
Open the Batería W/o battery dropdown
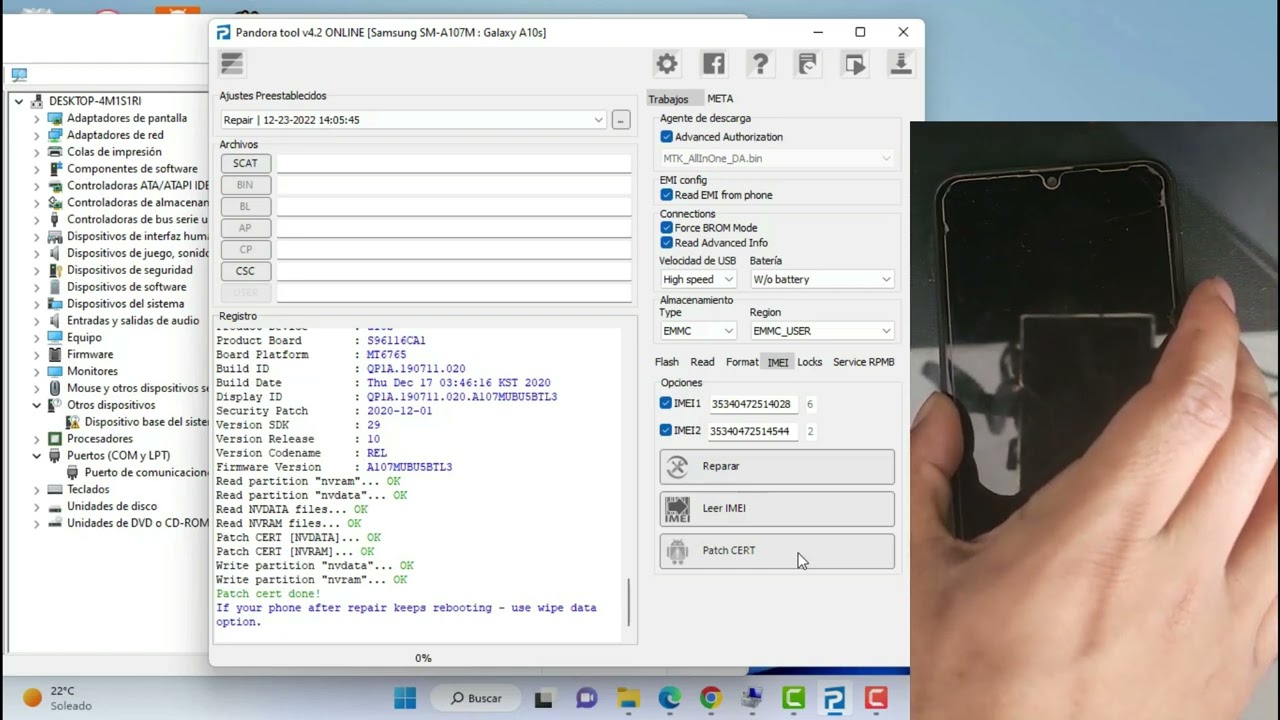click(x=821, y=280)
